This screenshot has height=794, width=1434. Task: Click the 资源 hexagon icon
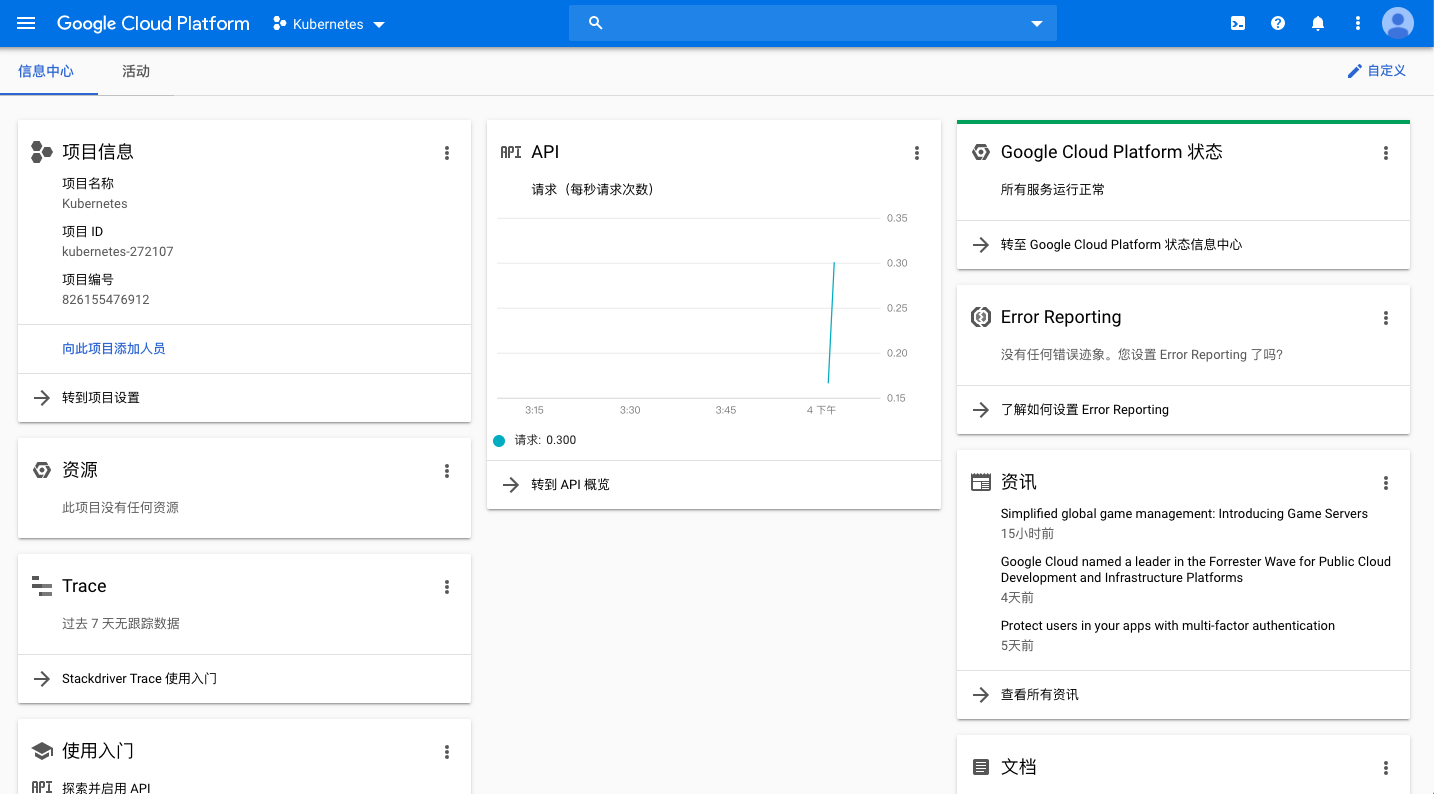[x=41, y=470]
